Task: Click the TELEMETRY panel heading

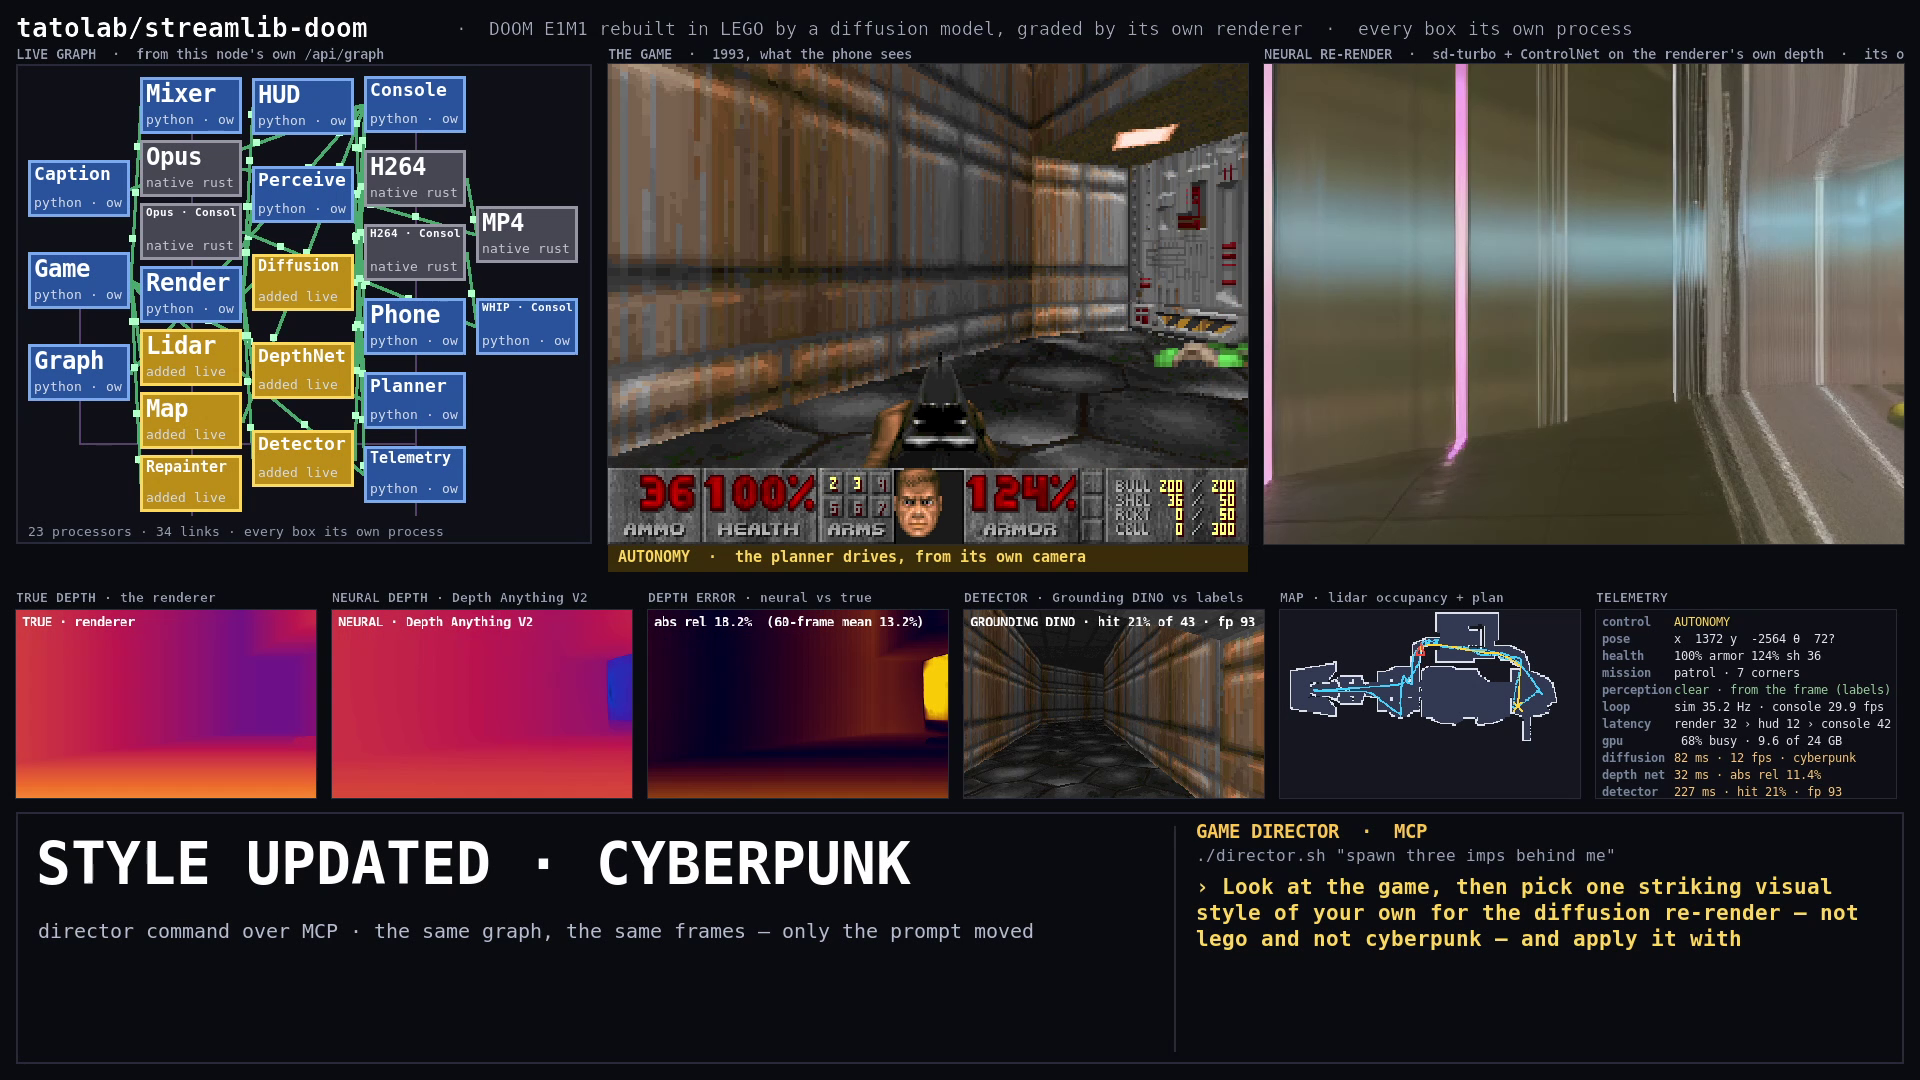Action: pyautogui.click(x=1632, y=597)
